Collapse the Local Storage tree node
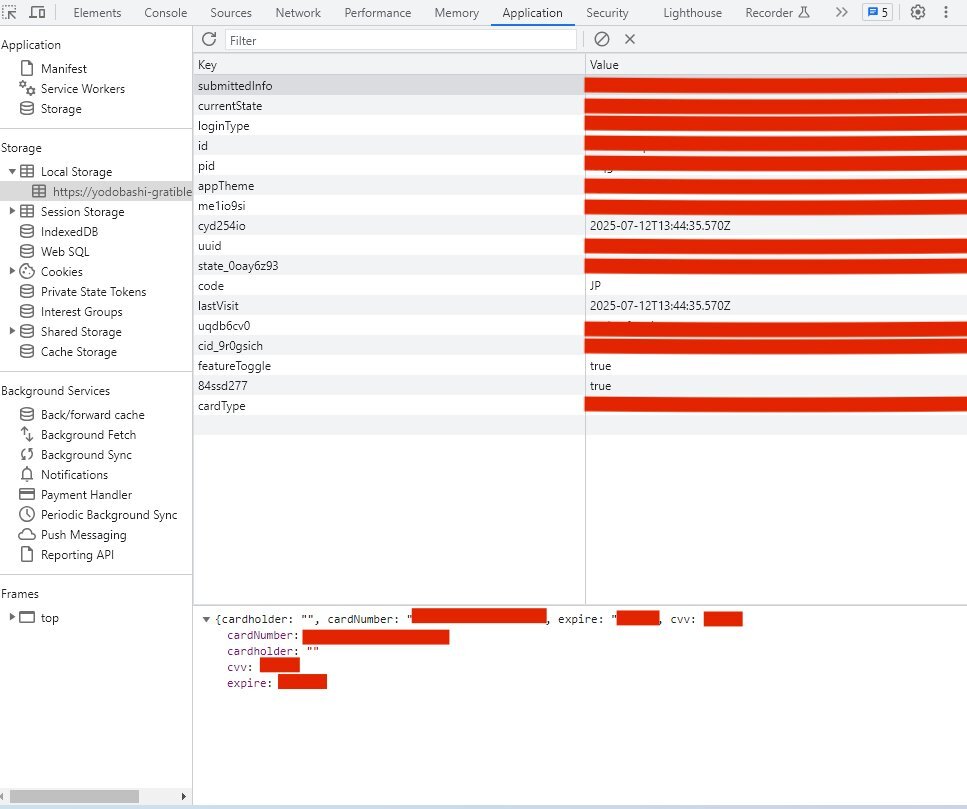This screenshot has width=967, height=809. [x=12, y=171]
